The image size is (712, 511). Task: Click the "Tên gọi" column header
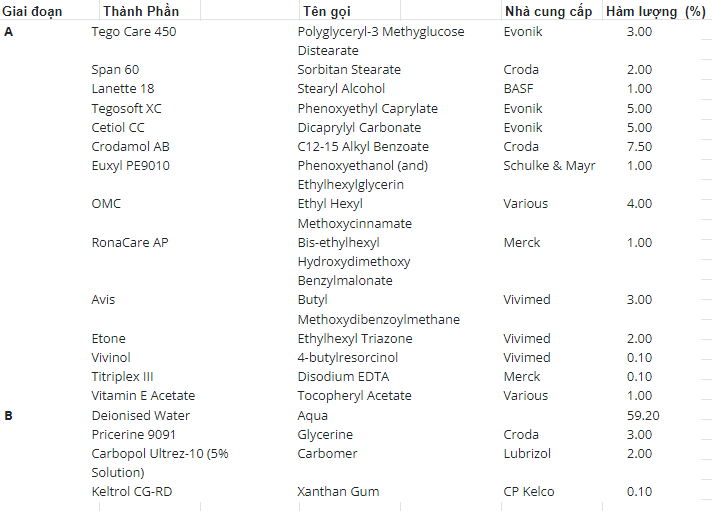329,11
